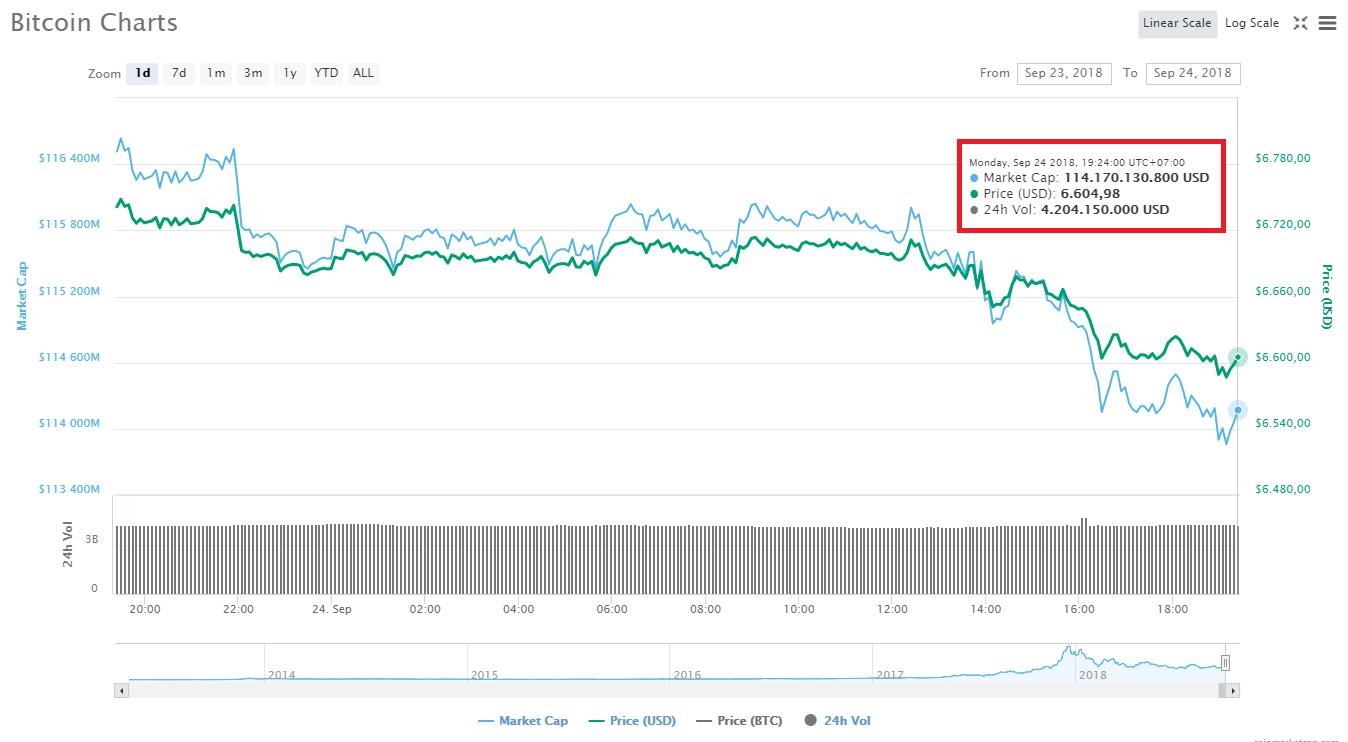This screenshot has height=742, width=1348.
Task: Edit the From date field
Action: tap(1064, 73)
